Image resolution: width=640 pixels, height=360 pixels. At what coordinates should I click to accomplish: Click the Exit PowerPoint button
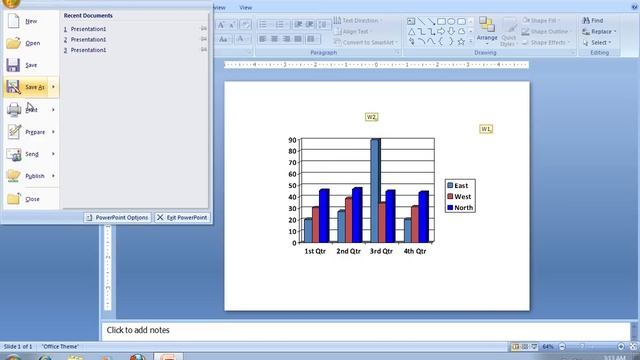coord(182,218)
